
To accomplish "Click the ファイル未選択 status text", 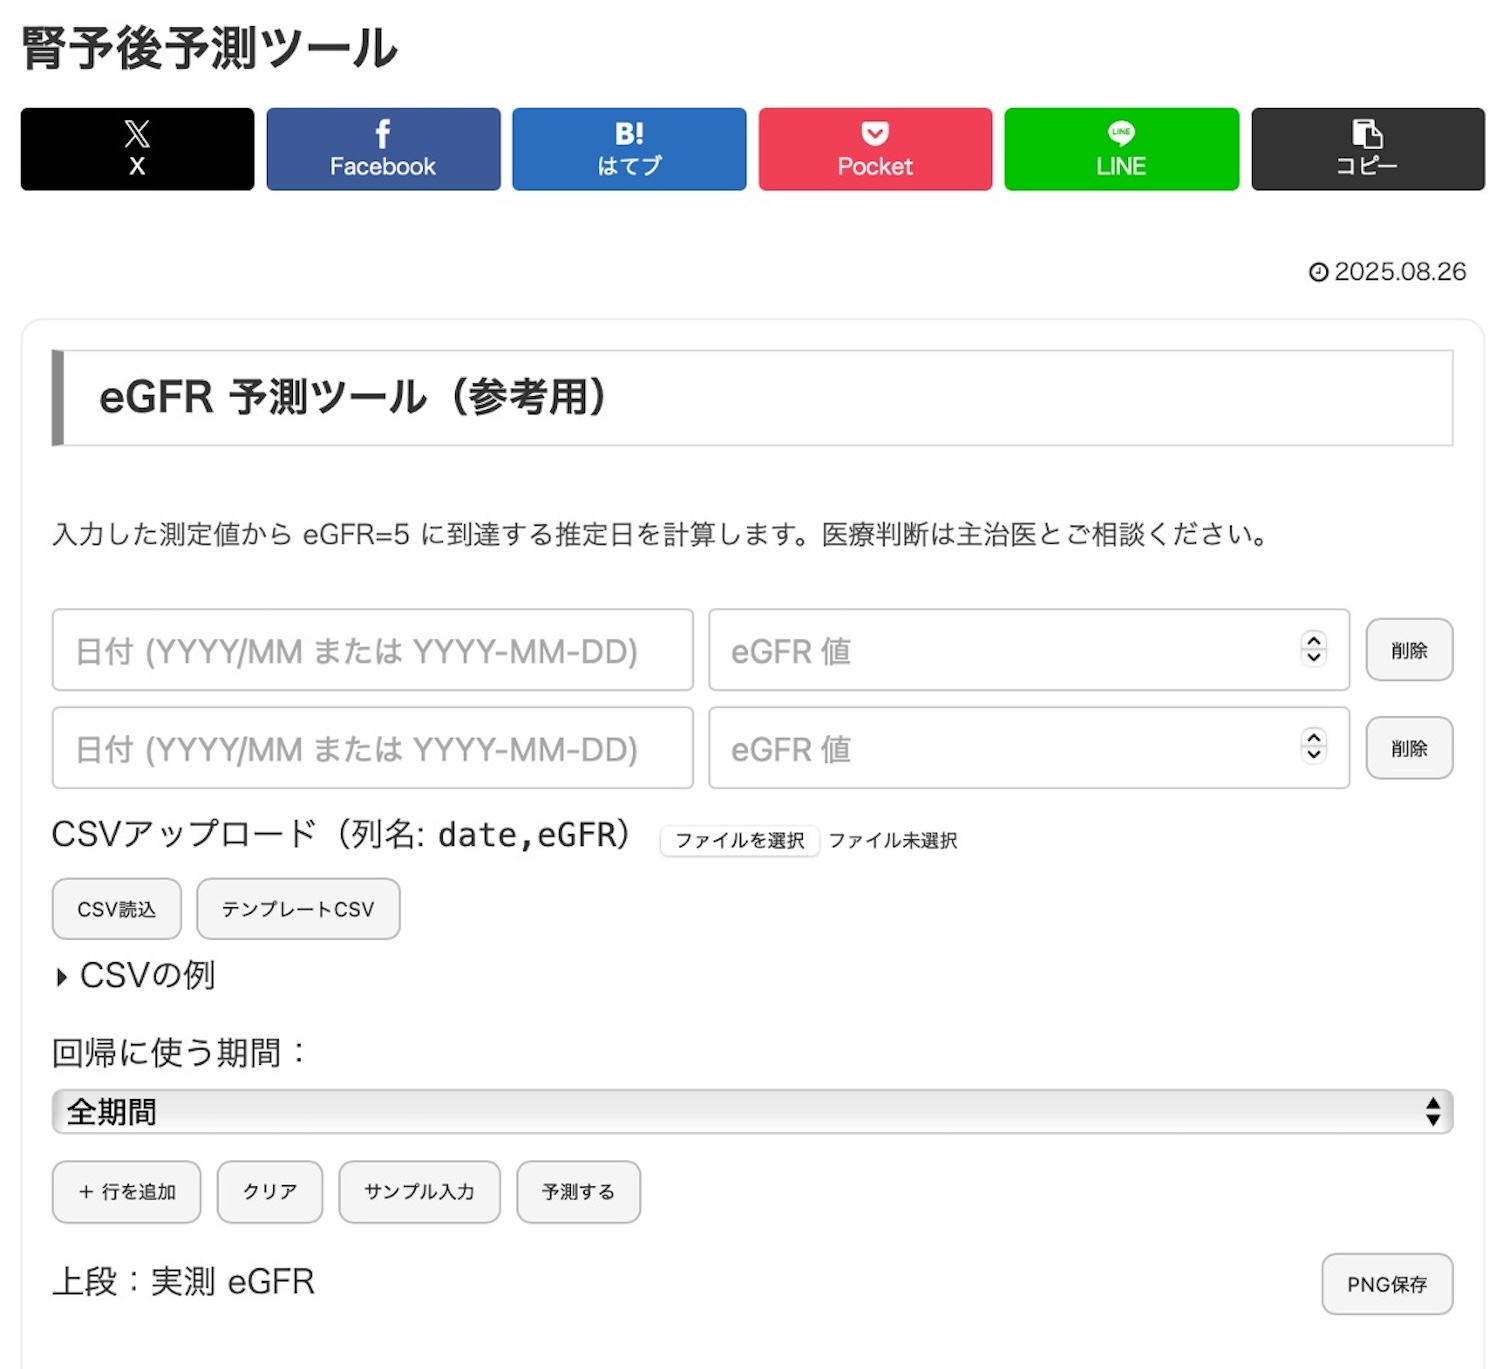I will click(x=893, y=841).
